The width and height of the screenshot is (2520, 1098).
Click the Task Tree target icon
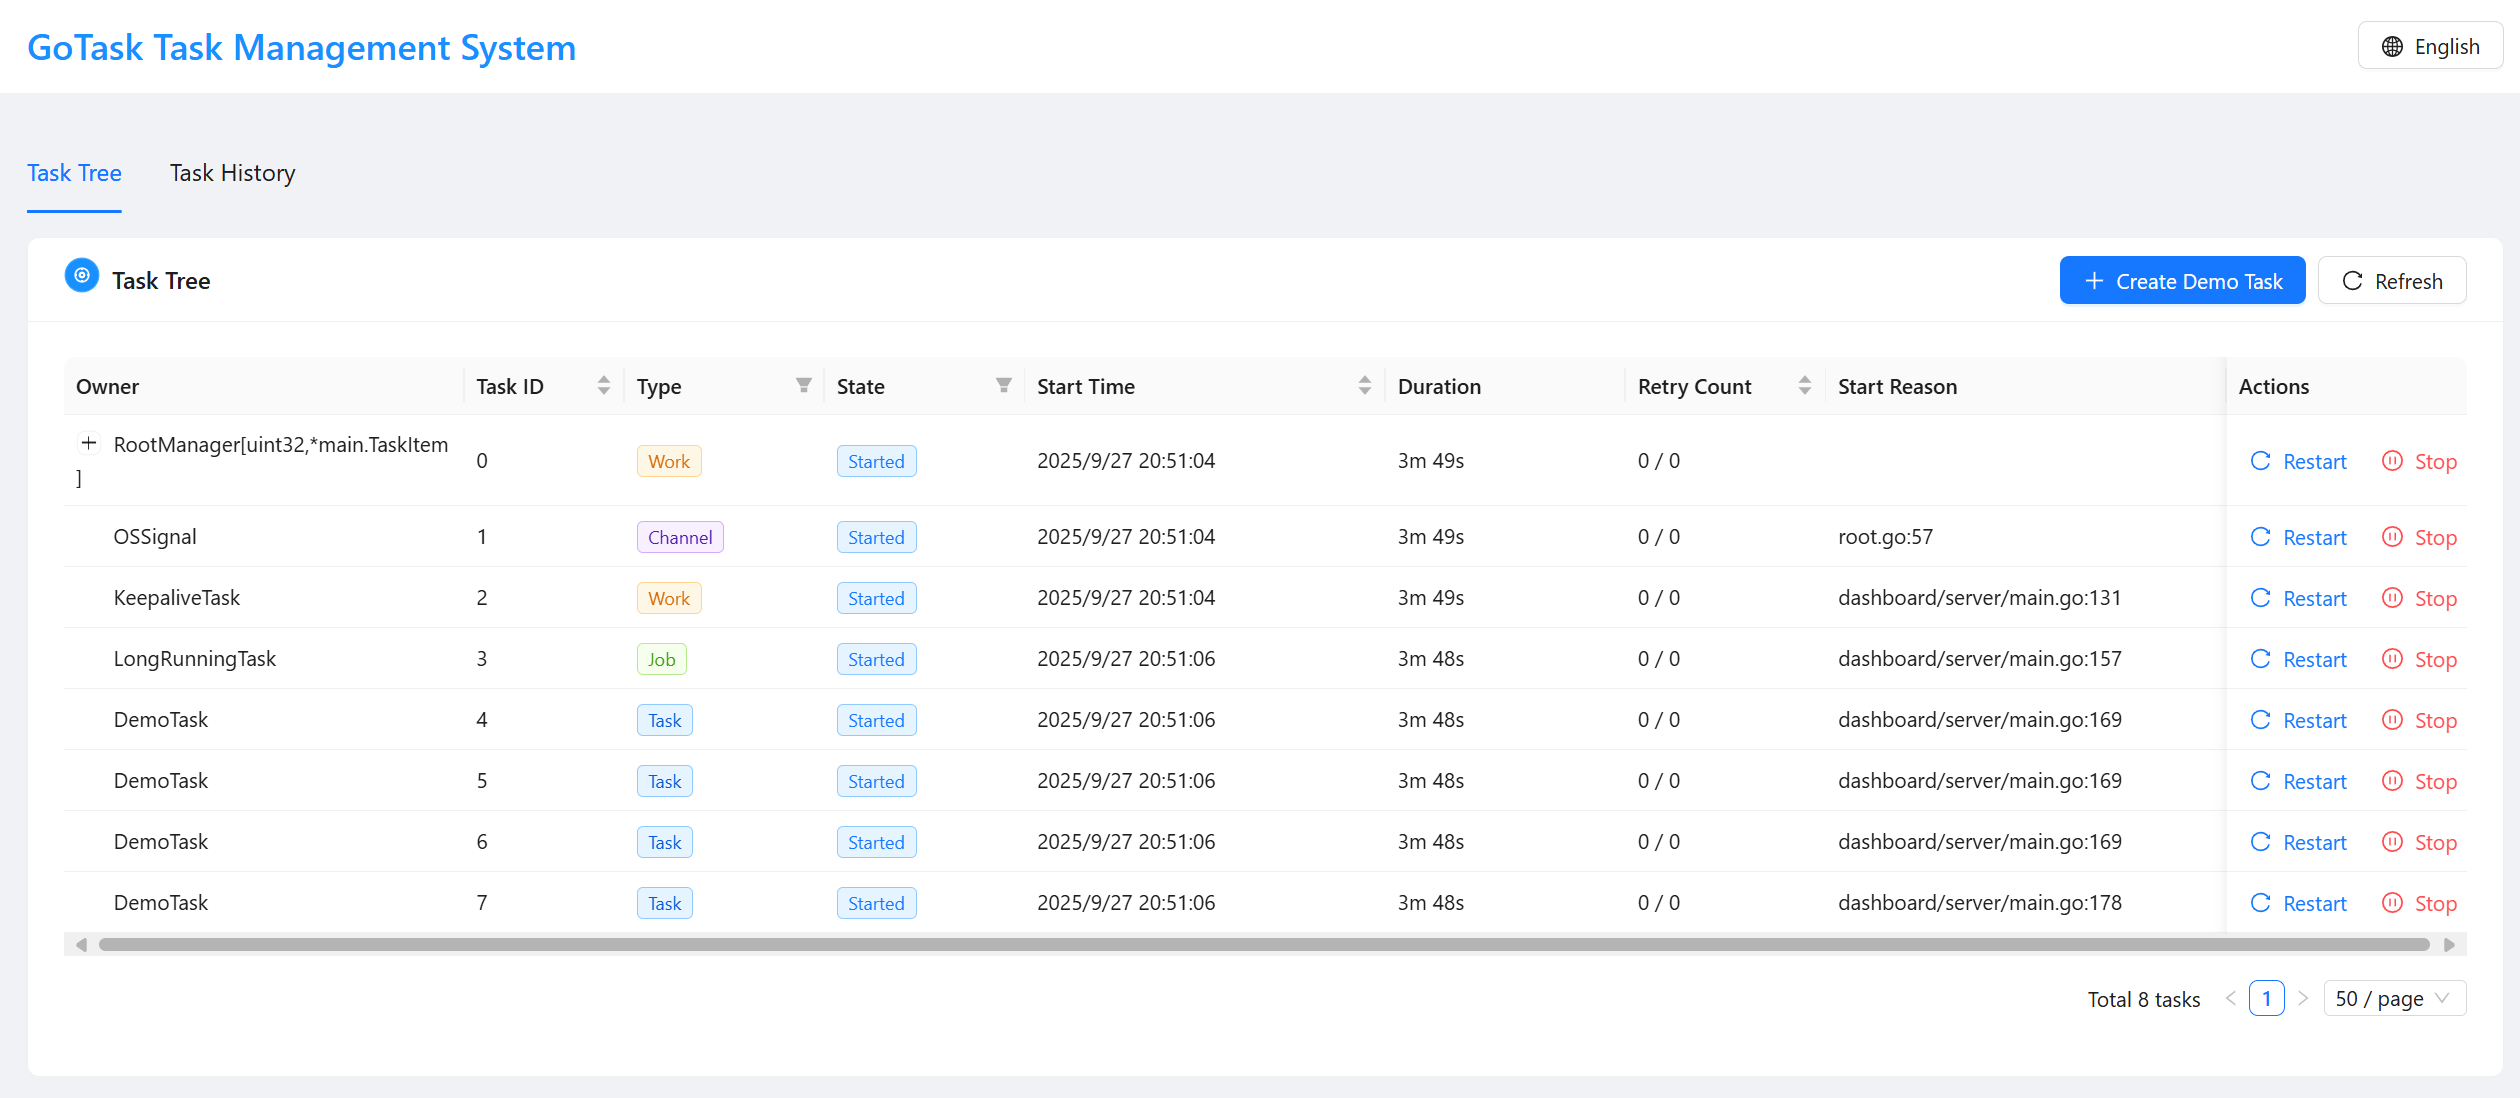pos(82,275)
